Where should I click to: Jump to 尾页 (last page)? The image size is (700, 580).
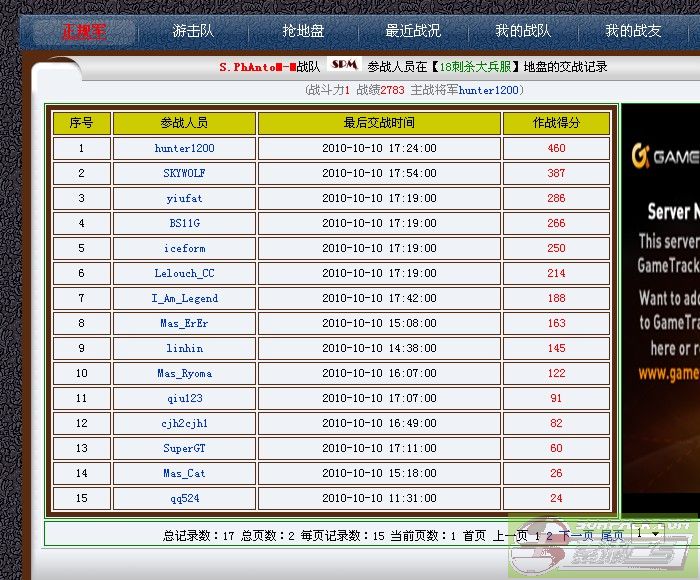611,536
